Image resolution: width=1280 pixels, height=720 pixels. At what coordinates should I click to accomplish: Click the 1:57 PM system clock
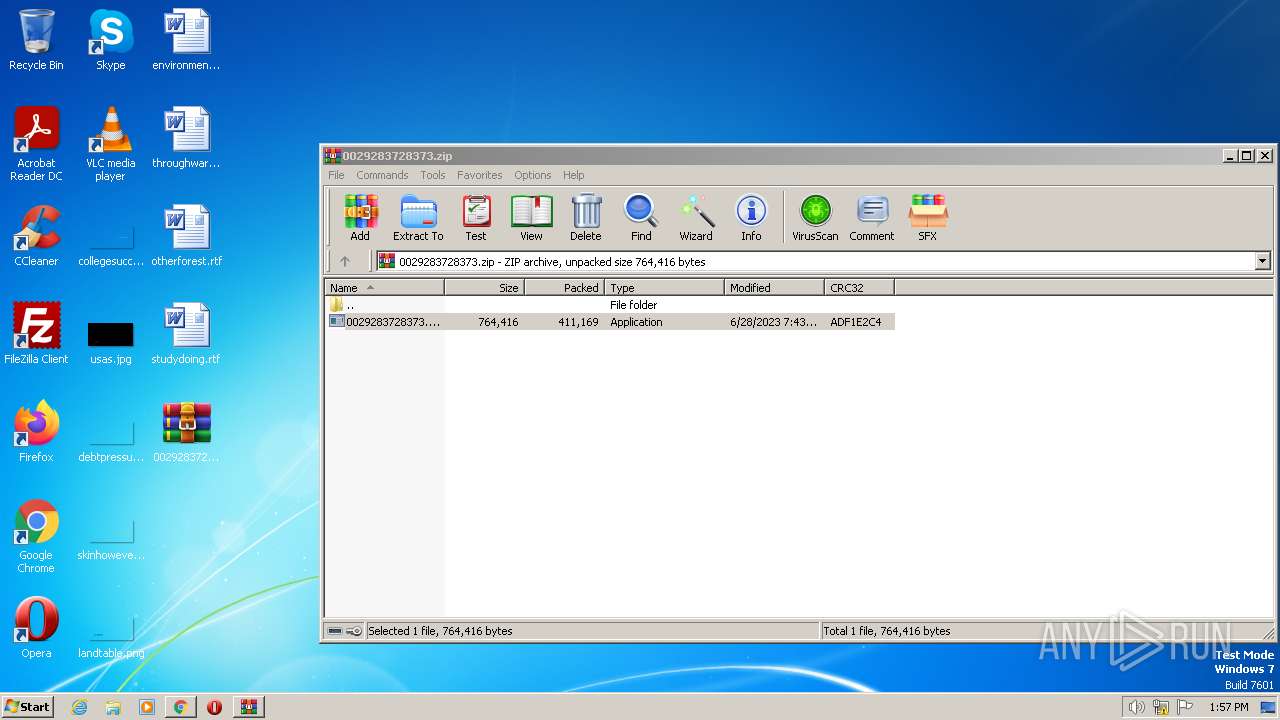[x=1228, y=707]
